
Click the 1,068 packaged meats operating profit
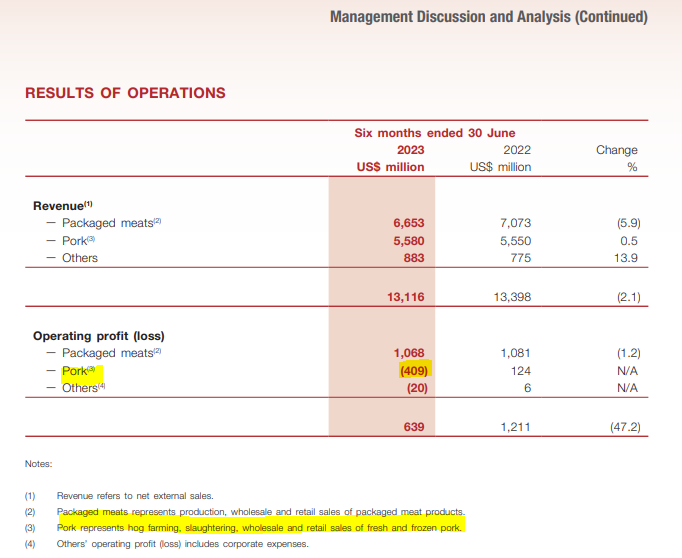409,353
